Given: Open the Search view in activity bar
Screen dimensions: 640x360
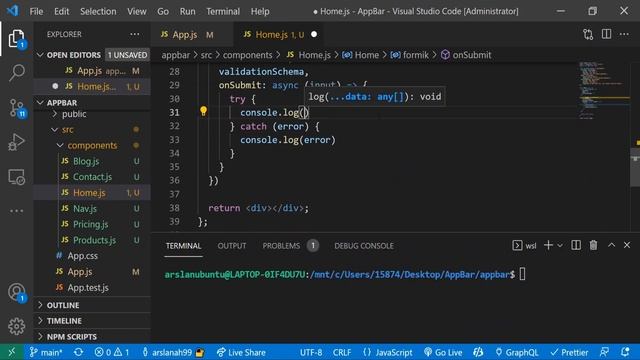Looking at the screenshot, I should [17, 73].
